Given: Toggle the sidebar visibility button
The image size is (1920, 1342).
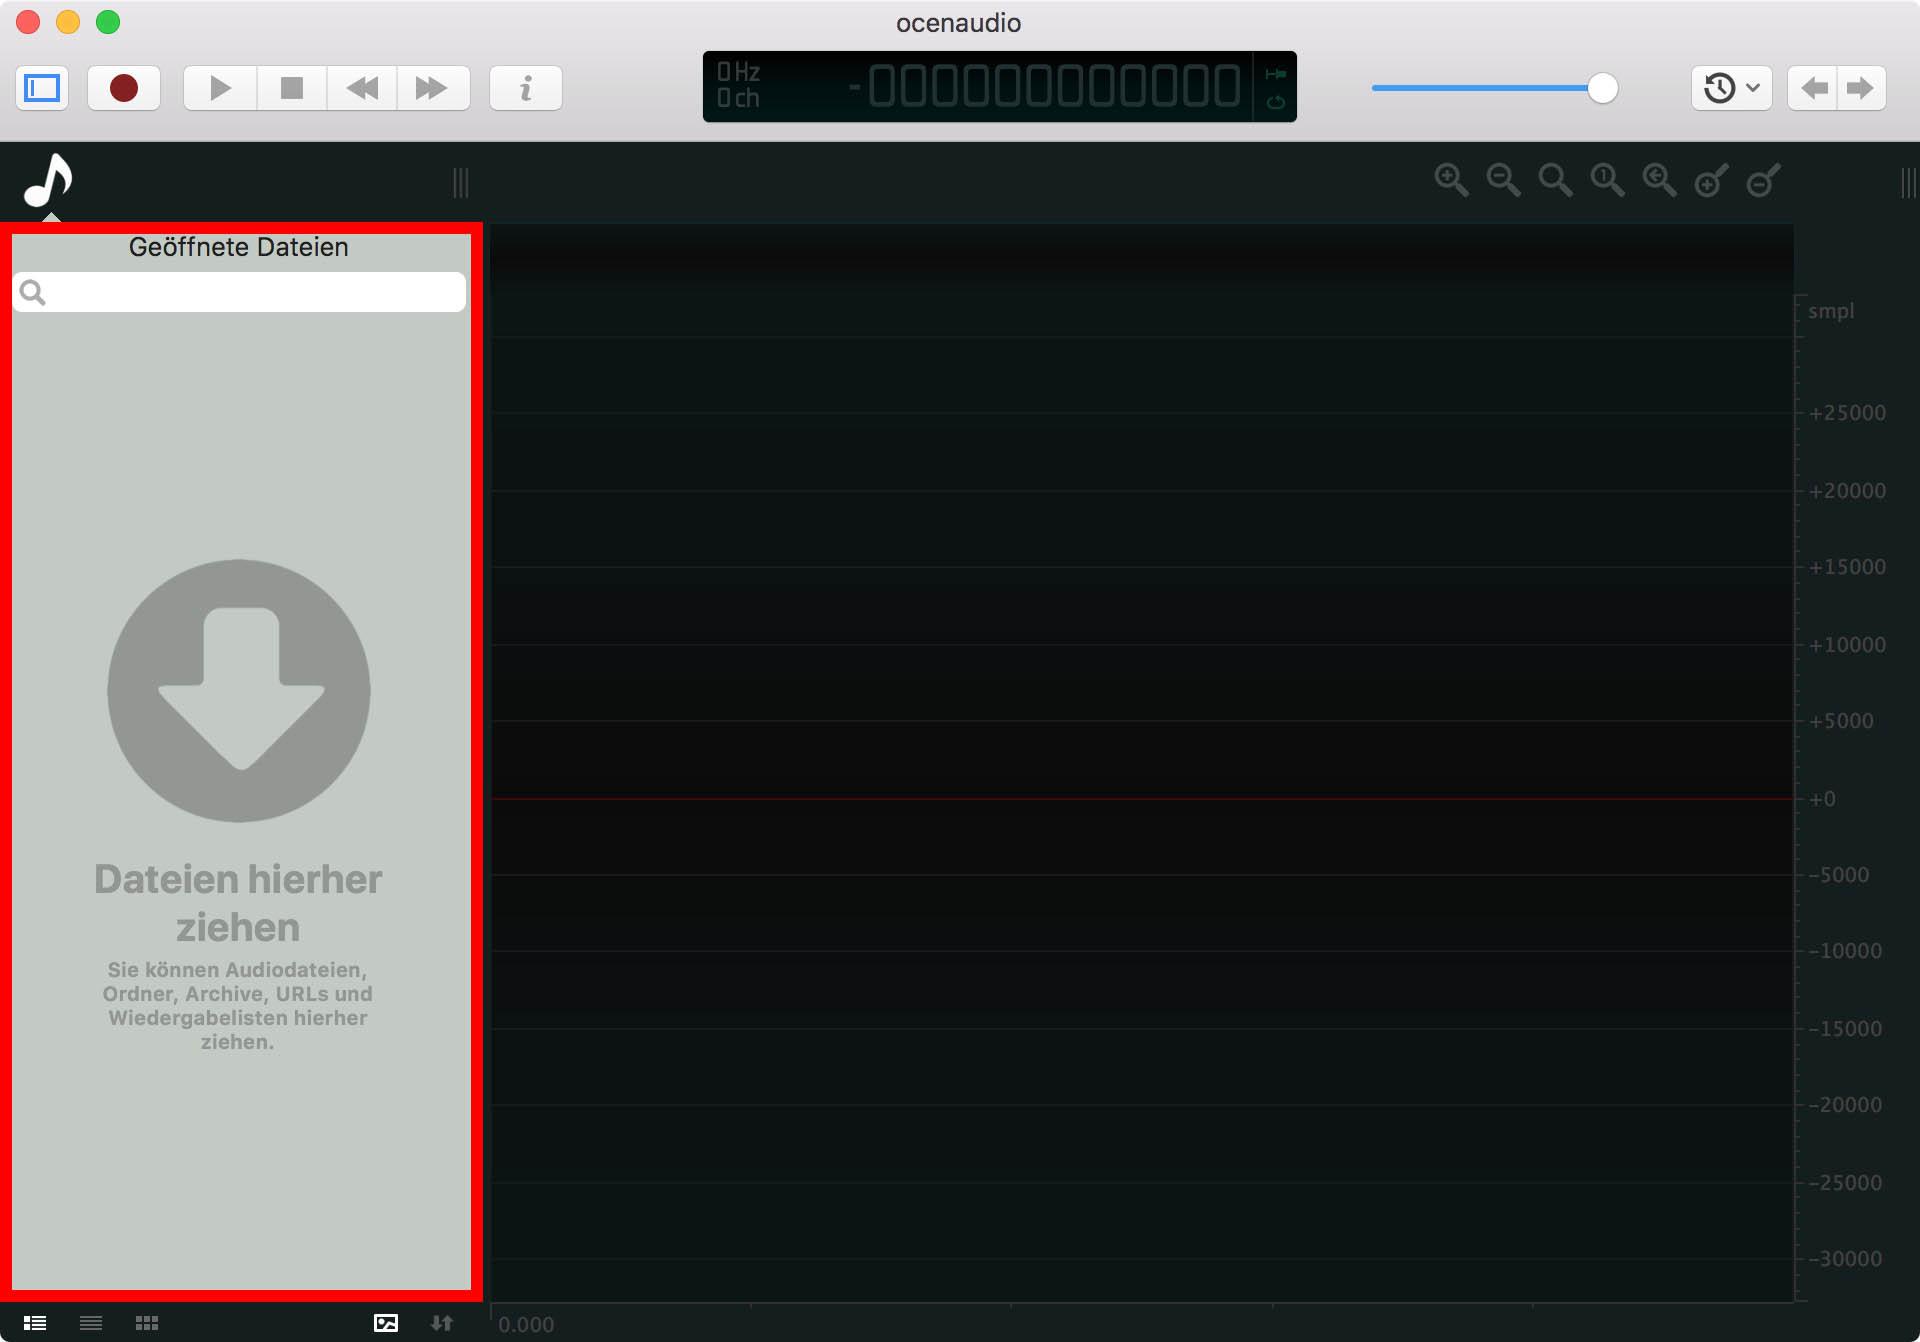Looking at the screenshot, I should pyautogui.click(x=42, y=88).
